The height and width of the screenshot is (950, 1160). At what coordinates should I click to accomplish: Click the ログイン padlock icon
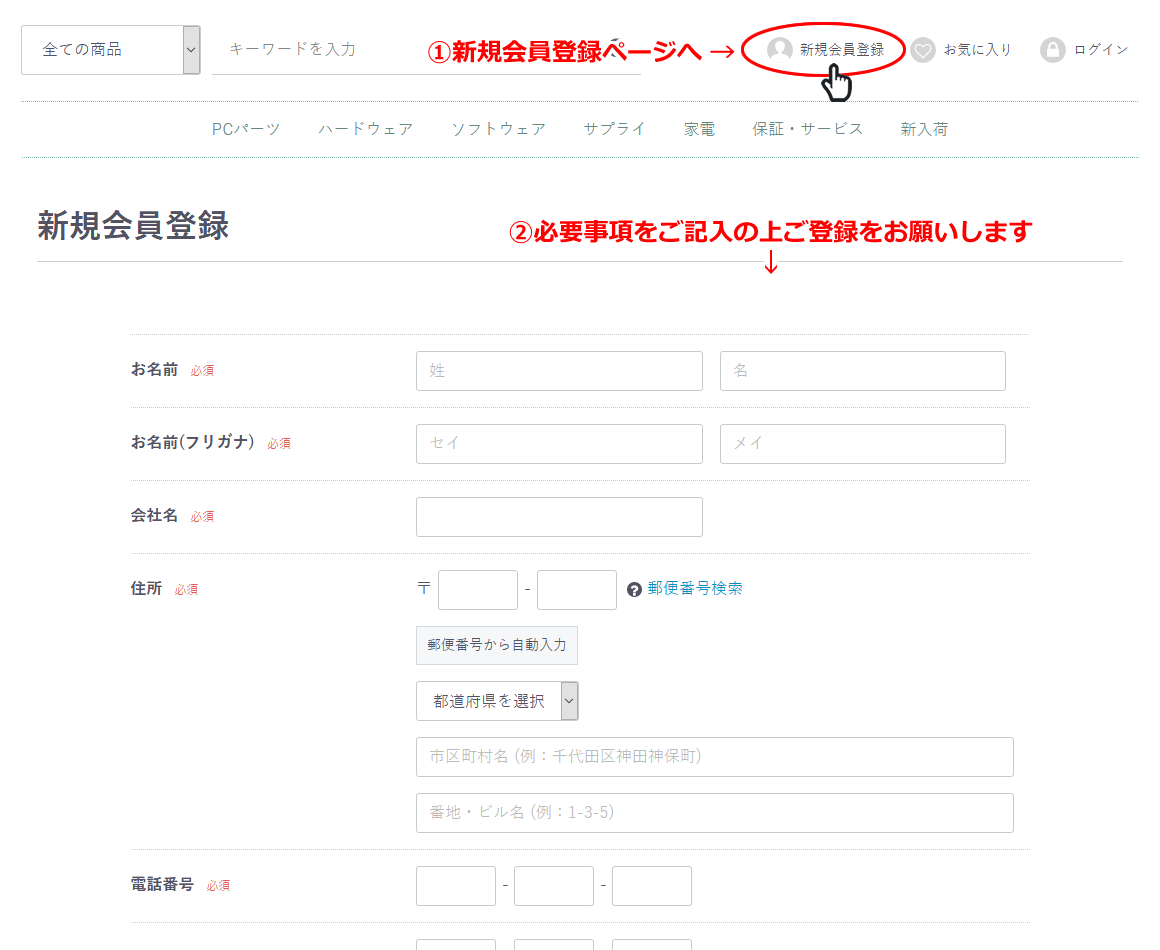1053,49
